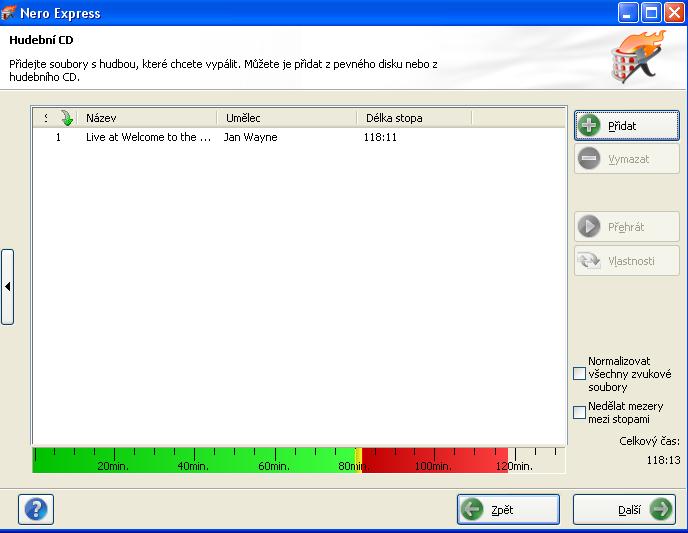
Task: Sort tracks by Název column header
Action: tap(147, 118)
